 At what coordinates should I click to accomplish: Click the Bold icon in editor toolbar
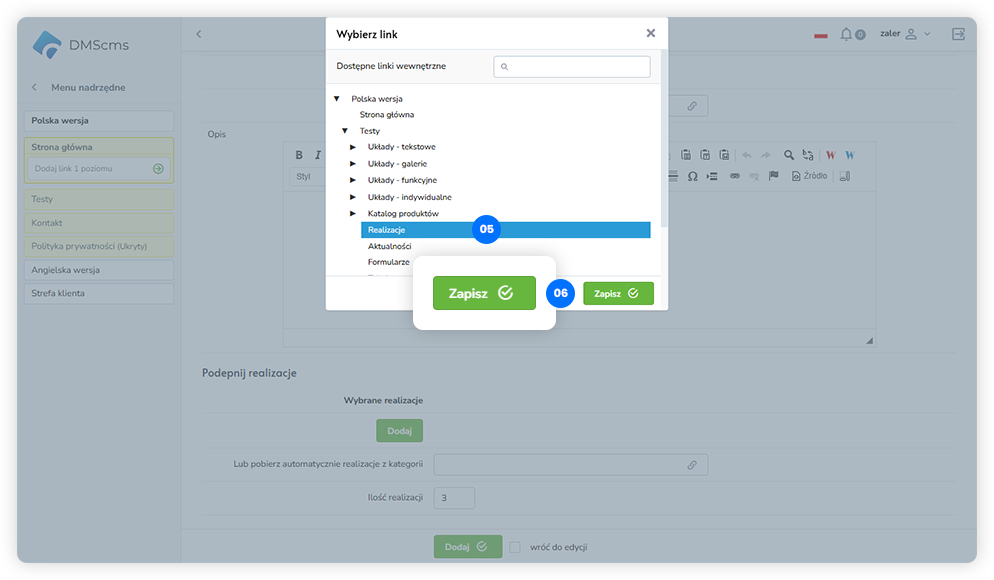tap(299, 155)
